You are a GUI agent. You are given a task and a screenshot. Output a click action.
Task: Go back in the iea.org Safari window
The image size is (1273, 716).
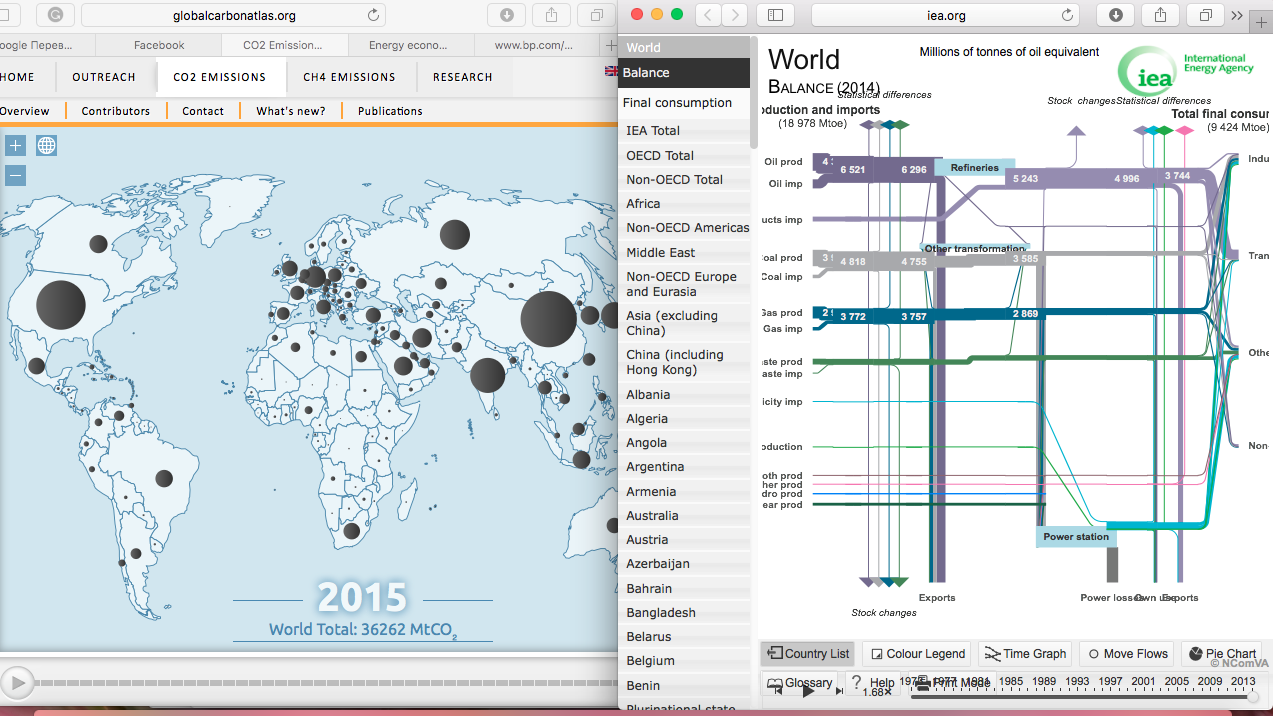(707, 15)
